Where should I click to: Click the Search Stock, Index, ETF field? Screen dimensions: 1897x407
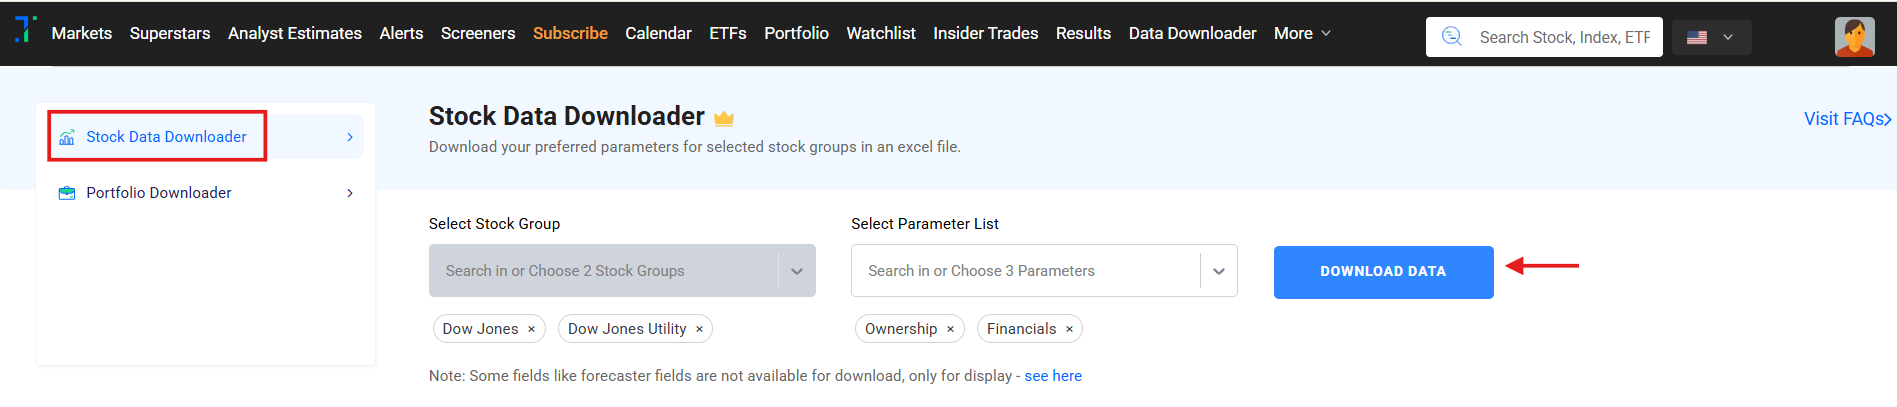click(1564, 37)
